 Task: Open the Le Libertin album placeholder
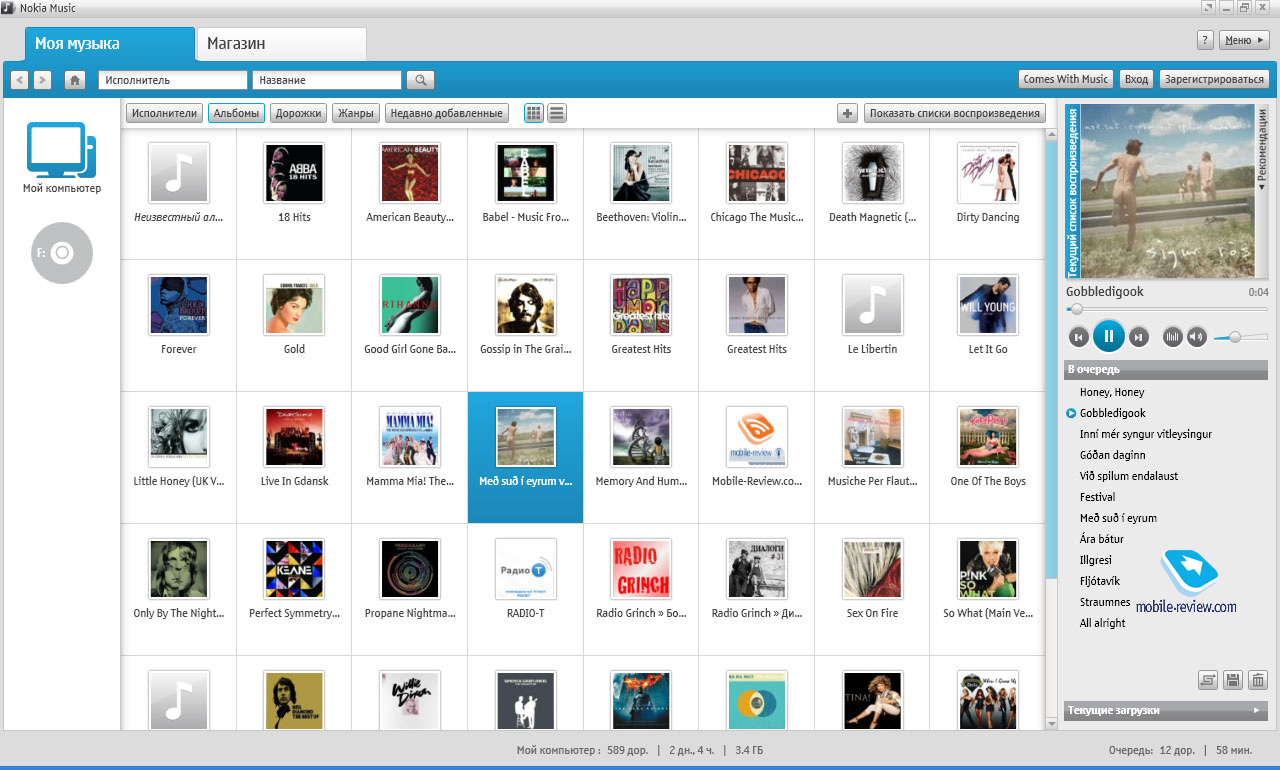(872, 304)
